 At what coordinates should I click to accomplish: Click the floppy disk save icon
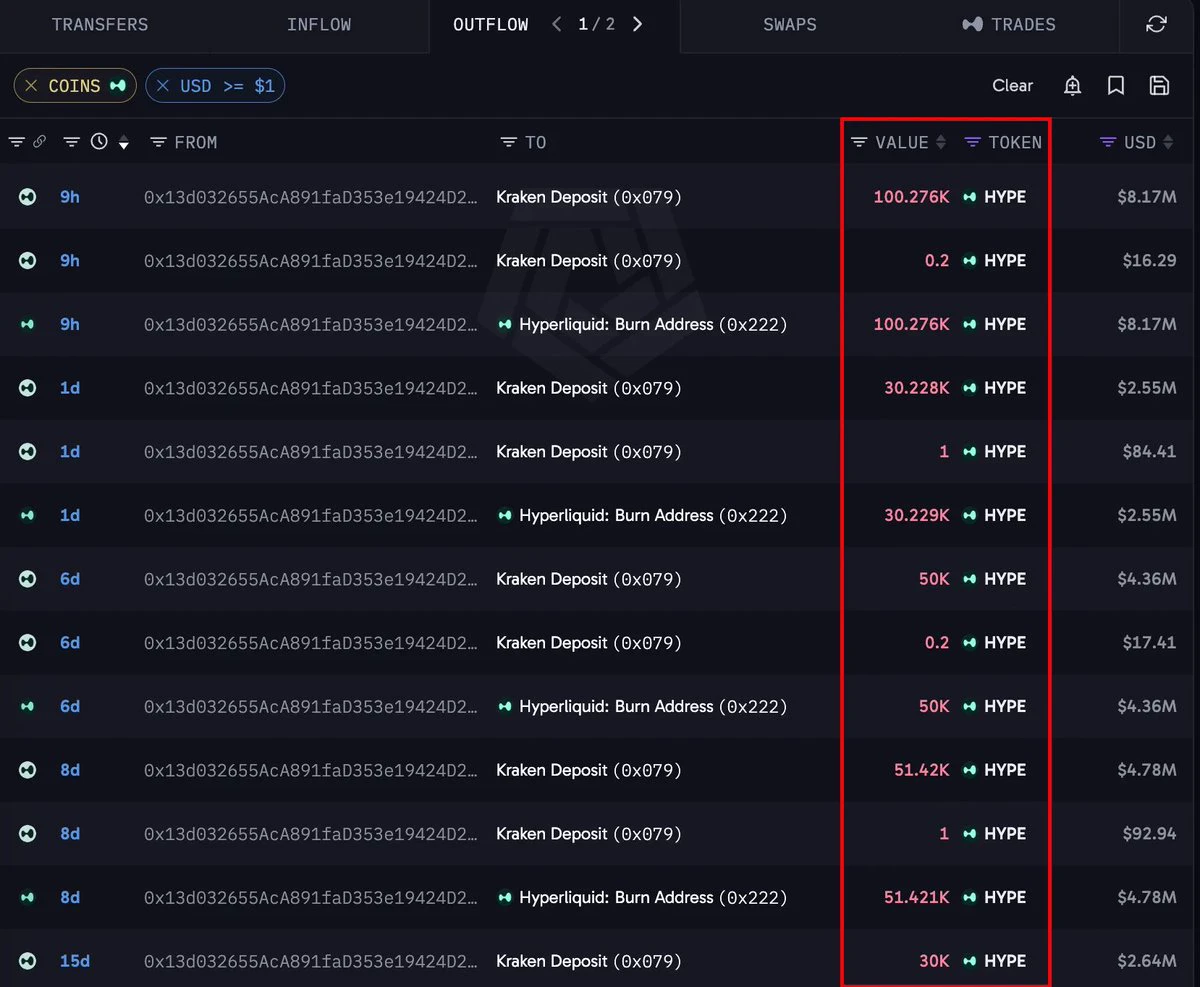pyautogui.click(x=1159, y=86)
